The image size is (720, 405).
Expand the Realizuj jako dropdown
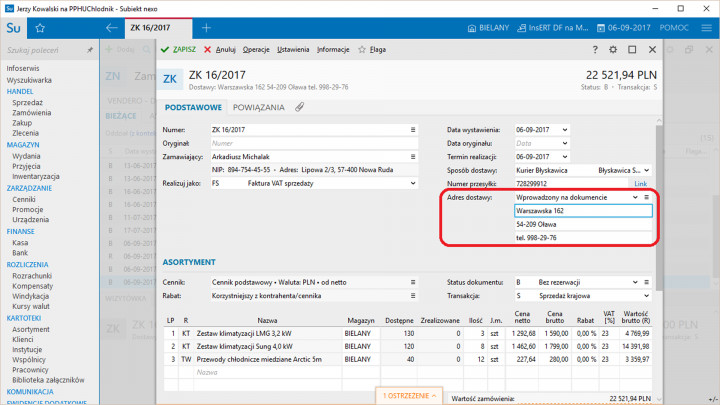coord(413,184)
